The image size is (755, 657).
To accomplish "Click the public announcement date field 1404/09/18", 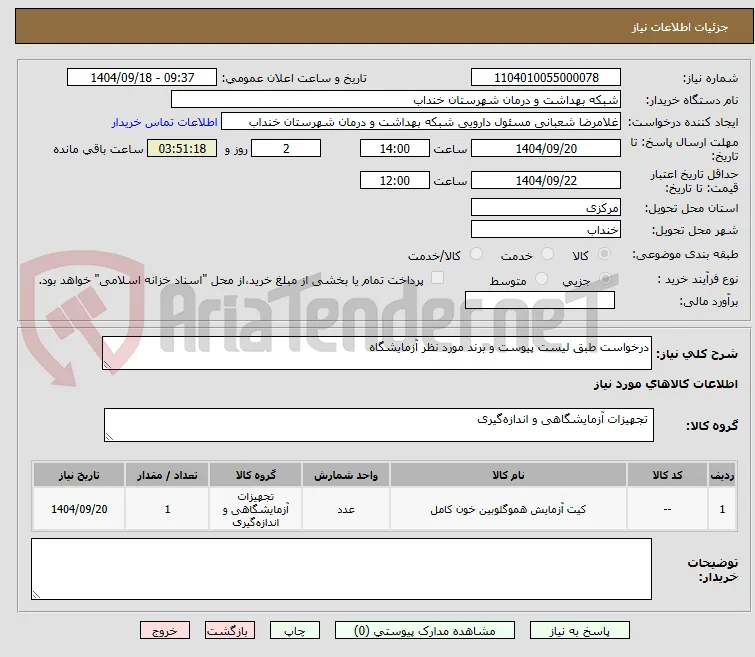I will 142,78.
